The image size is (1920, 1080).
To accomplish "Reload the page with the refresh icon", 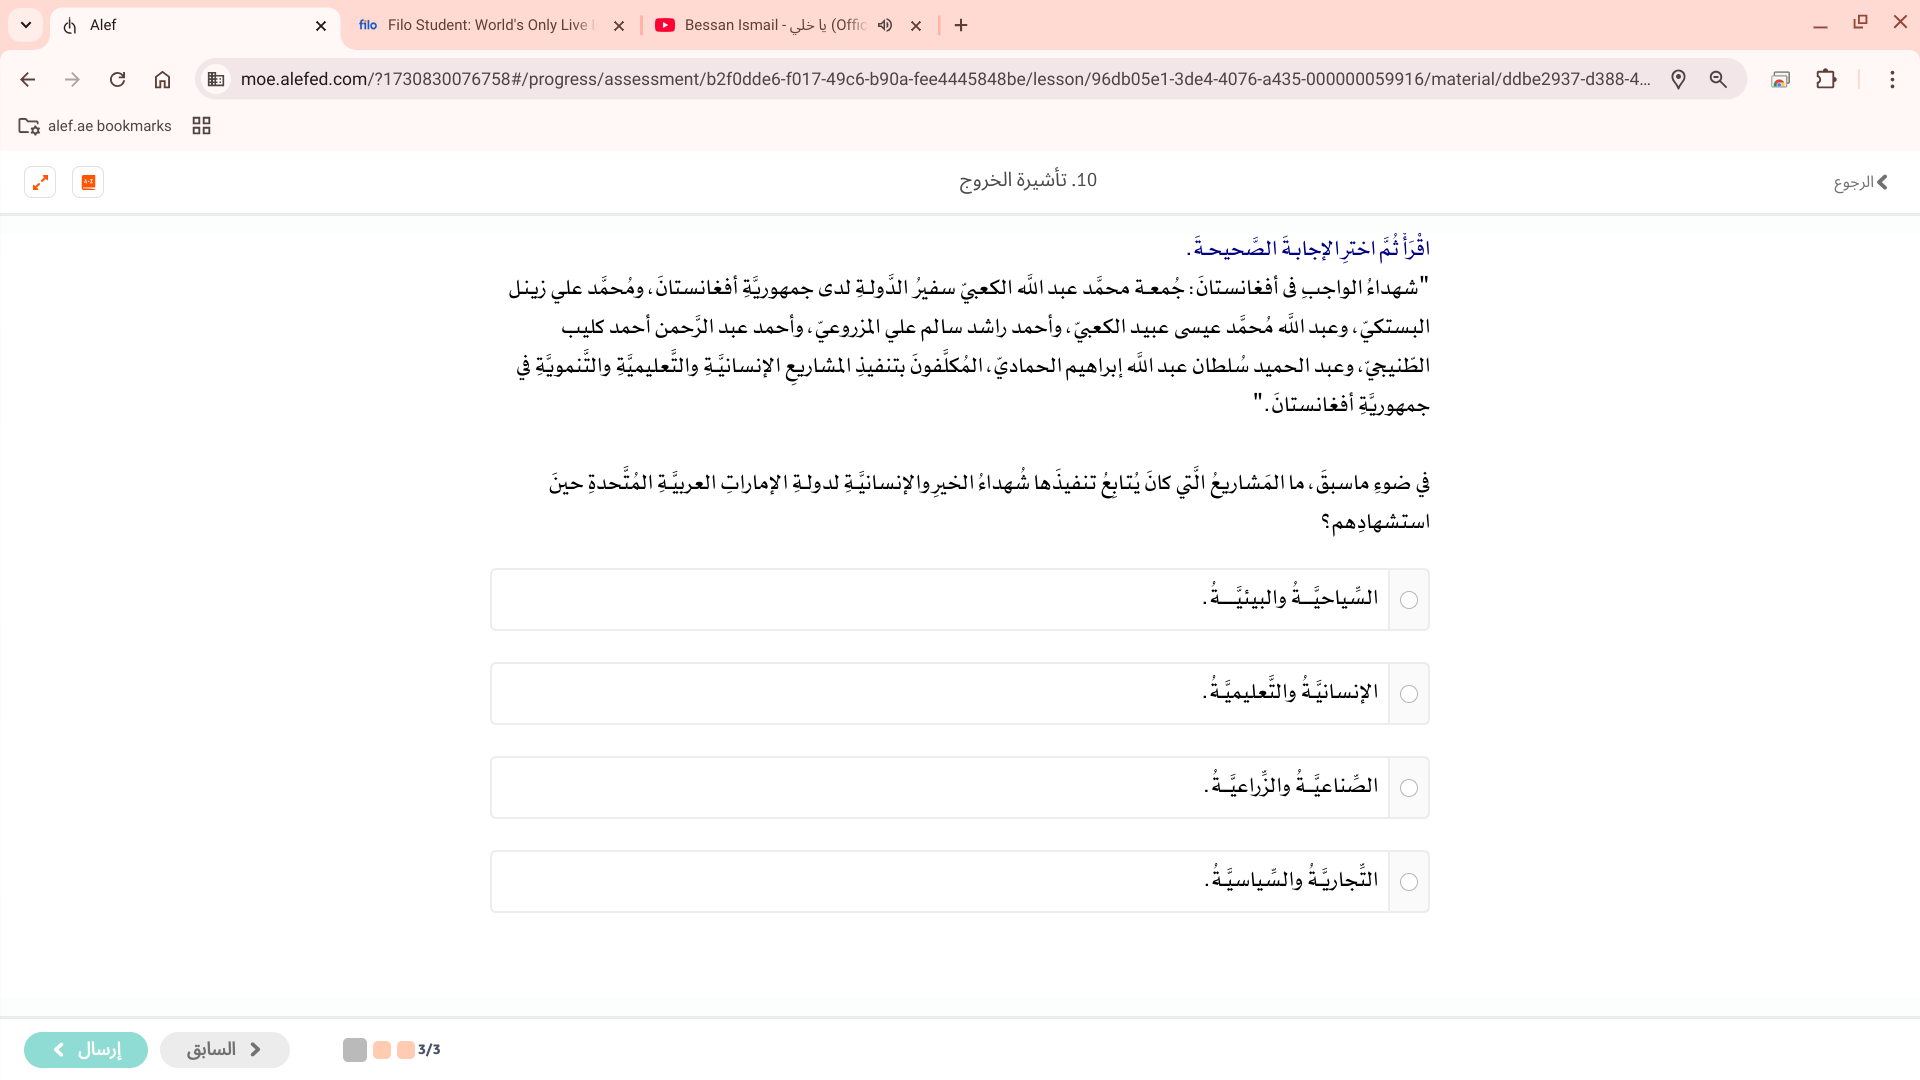I will 117,79.
